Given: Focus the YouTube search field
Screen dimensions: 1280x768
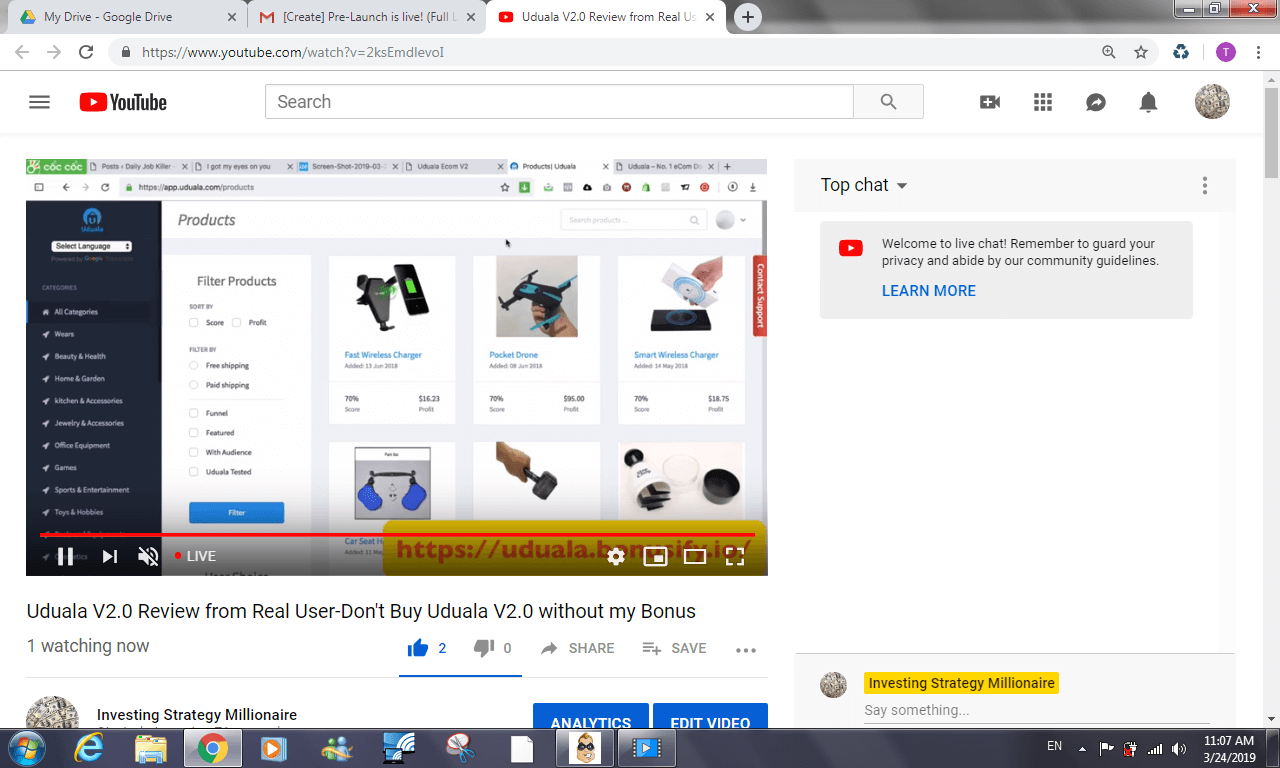Looking at the screenshot, I should (559, 102).
